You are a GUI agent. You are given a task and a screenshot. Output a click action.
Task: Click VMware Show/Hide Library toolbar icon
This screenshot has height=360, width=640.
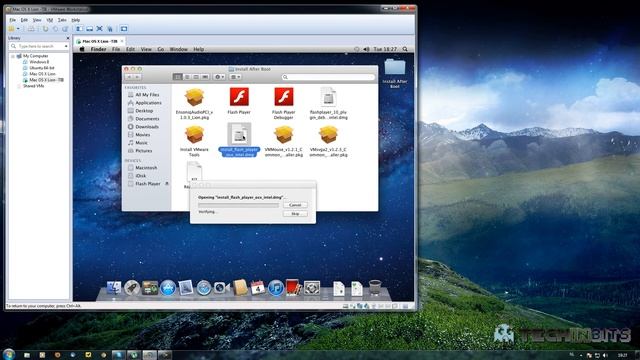[x=79, y=29]
